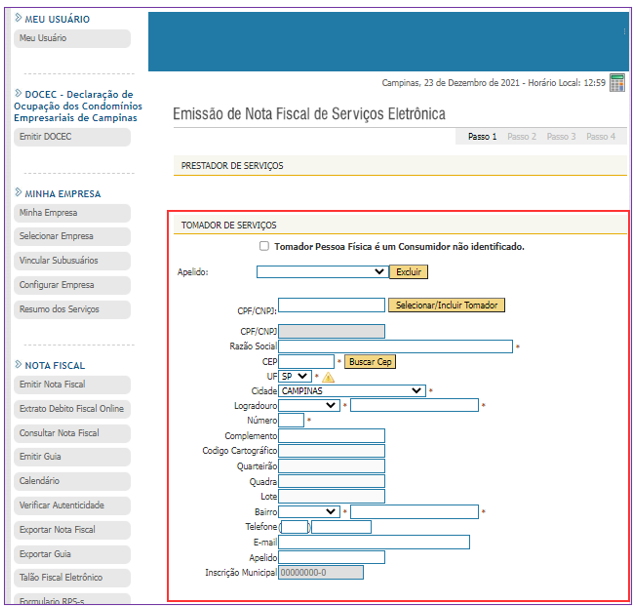The width and height of the screenshot is (636, 610).
Task: Click the MINHA EMPRESA section heading
Action: tap(62, 194)
